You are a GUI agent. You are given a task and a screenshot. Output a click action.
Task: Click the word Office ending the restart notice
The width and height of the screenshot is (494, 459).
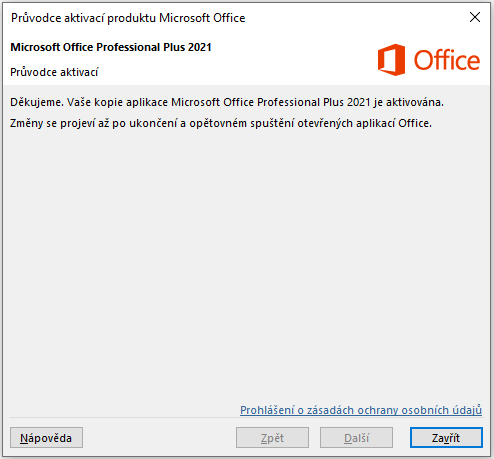(415, 123)
